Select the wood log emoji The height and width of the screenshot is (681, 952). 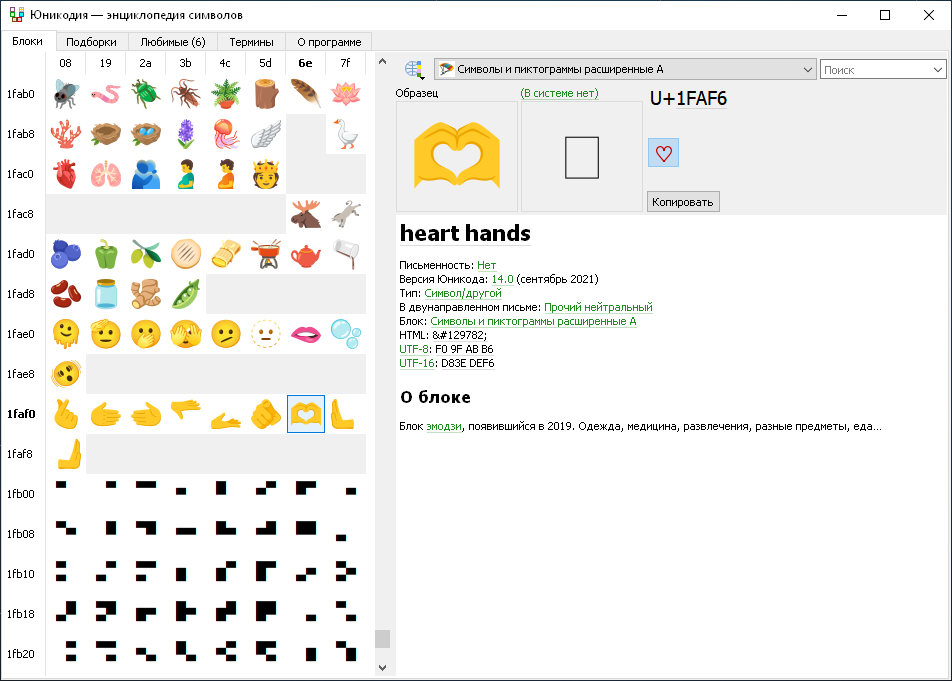pos(266,94)
